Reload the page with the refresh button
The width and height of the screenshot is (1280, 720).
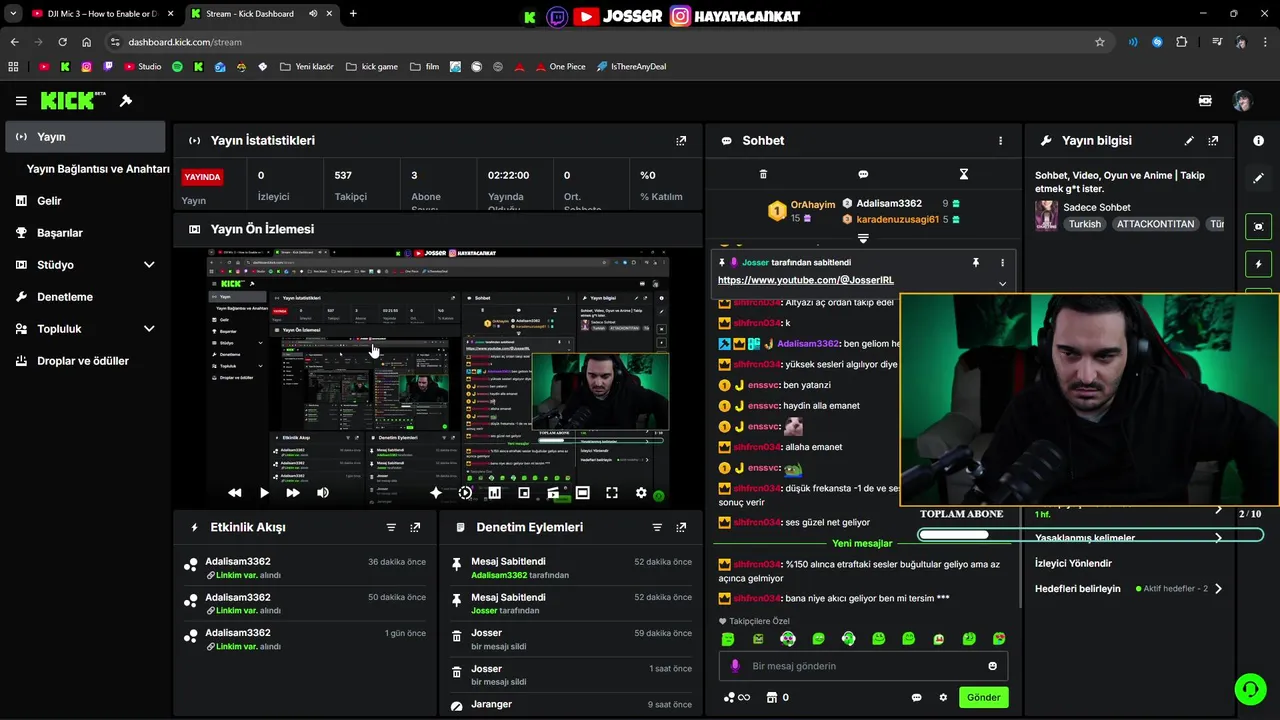point(62,42)
